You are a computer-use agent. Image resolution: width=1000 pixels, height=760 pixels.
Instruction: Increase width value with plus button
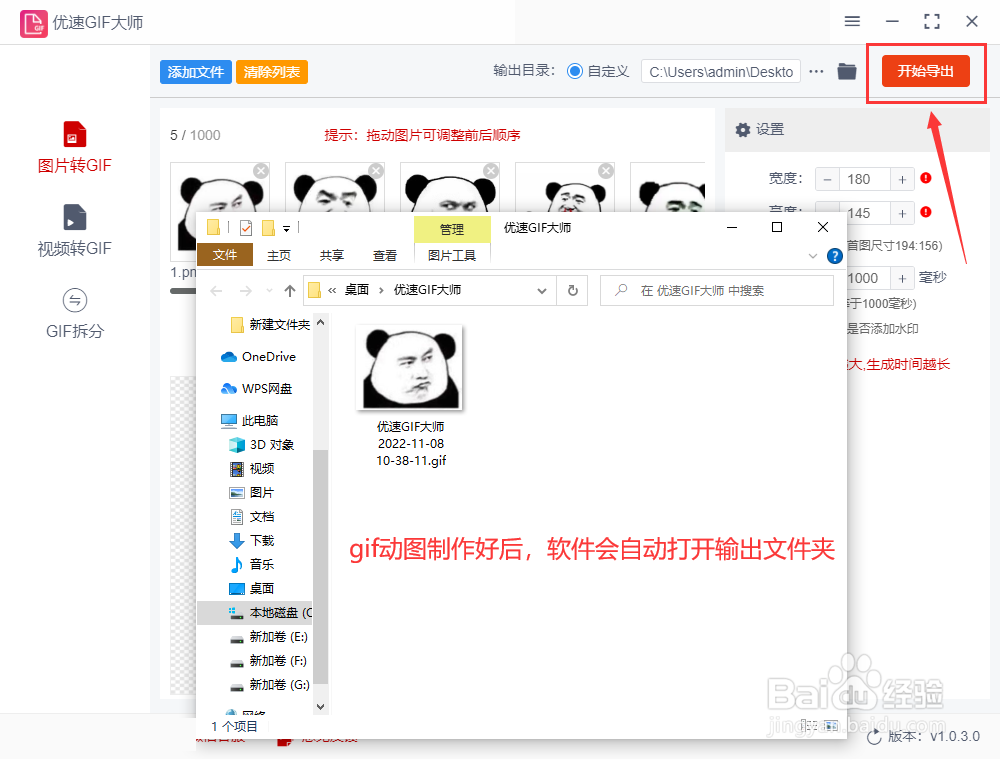(x=902, y=179)
